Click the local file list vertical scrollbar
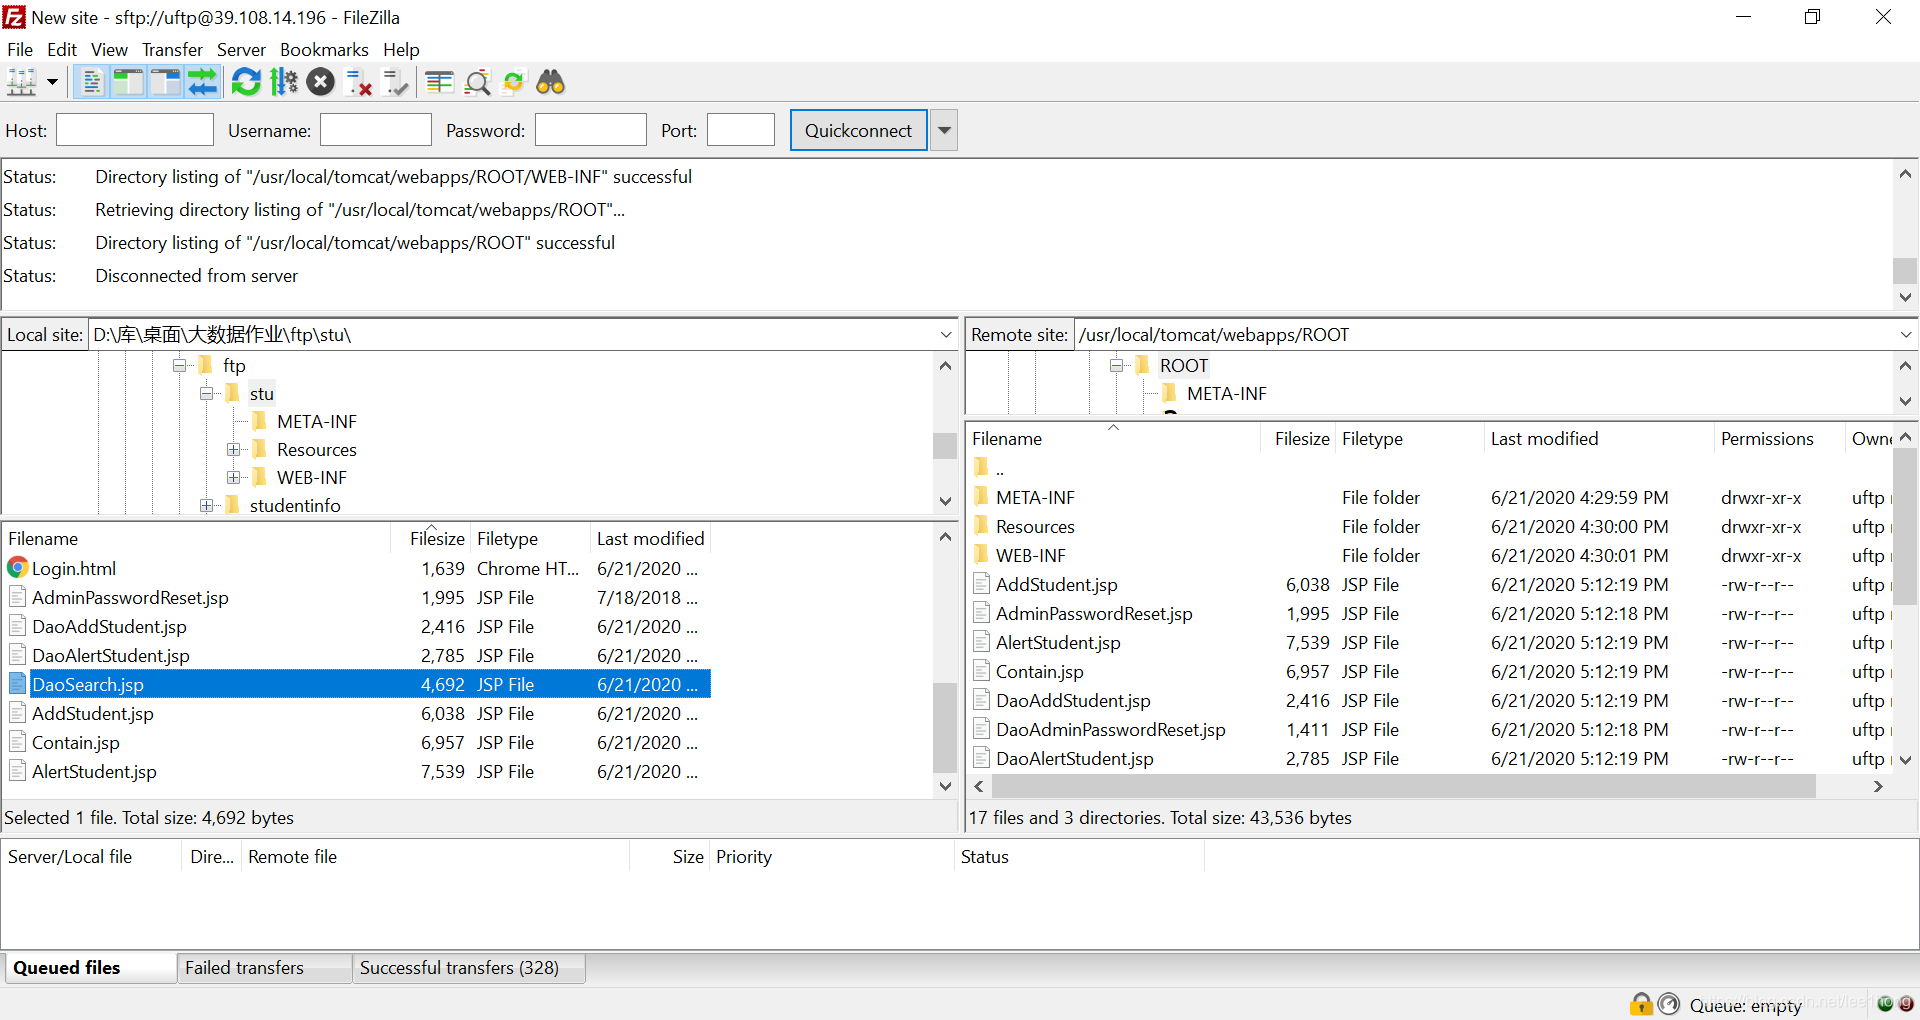 click(x=944, y=727)
